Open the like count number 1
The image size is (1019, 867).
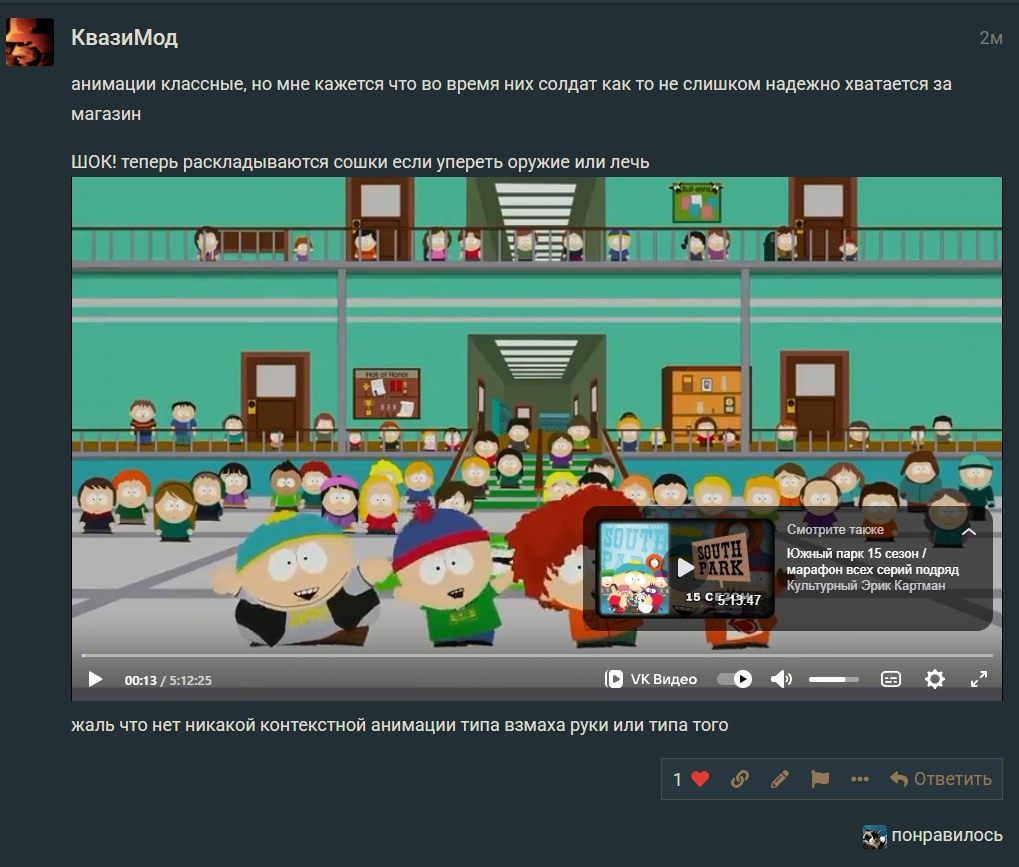[677, 779]
